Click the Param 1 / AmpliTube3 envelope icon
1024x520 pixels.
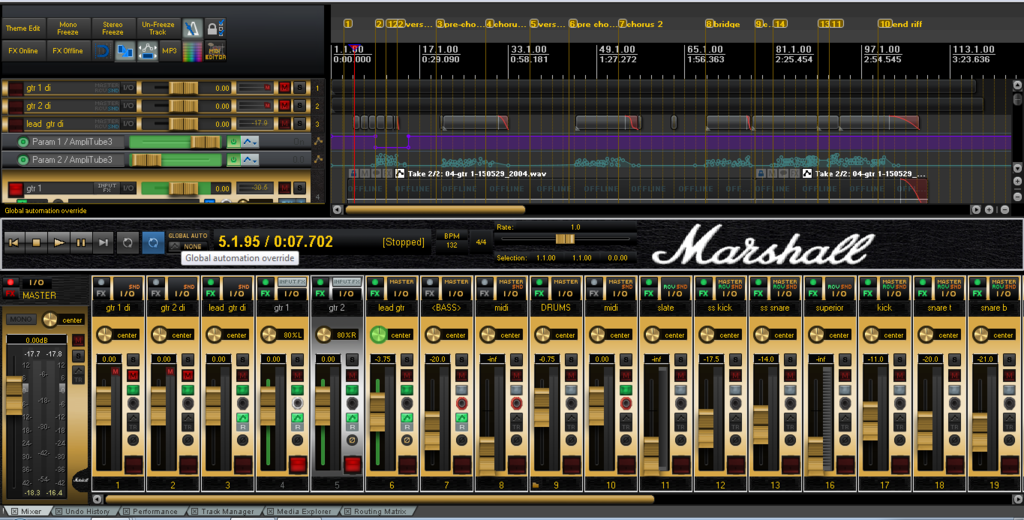pyautogui.click(x=318, y=141)
